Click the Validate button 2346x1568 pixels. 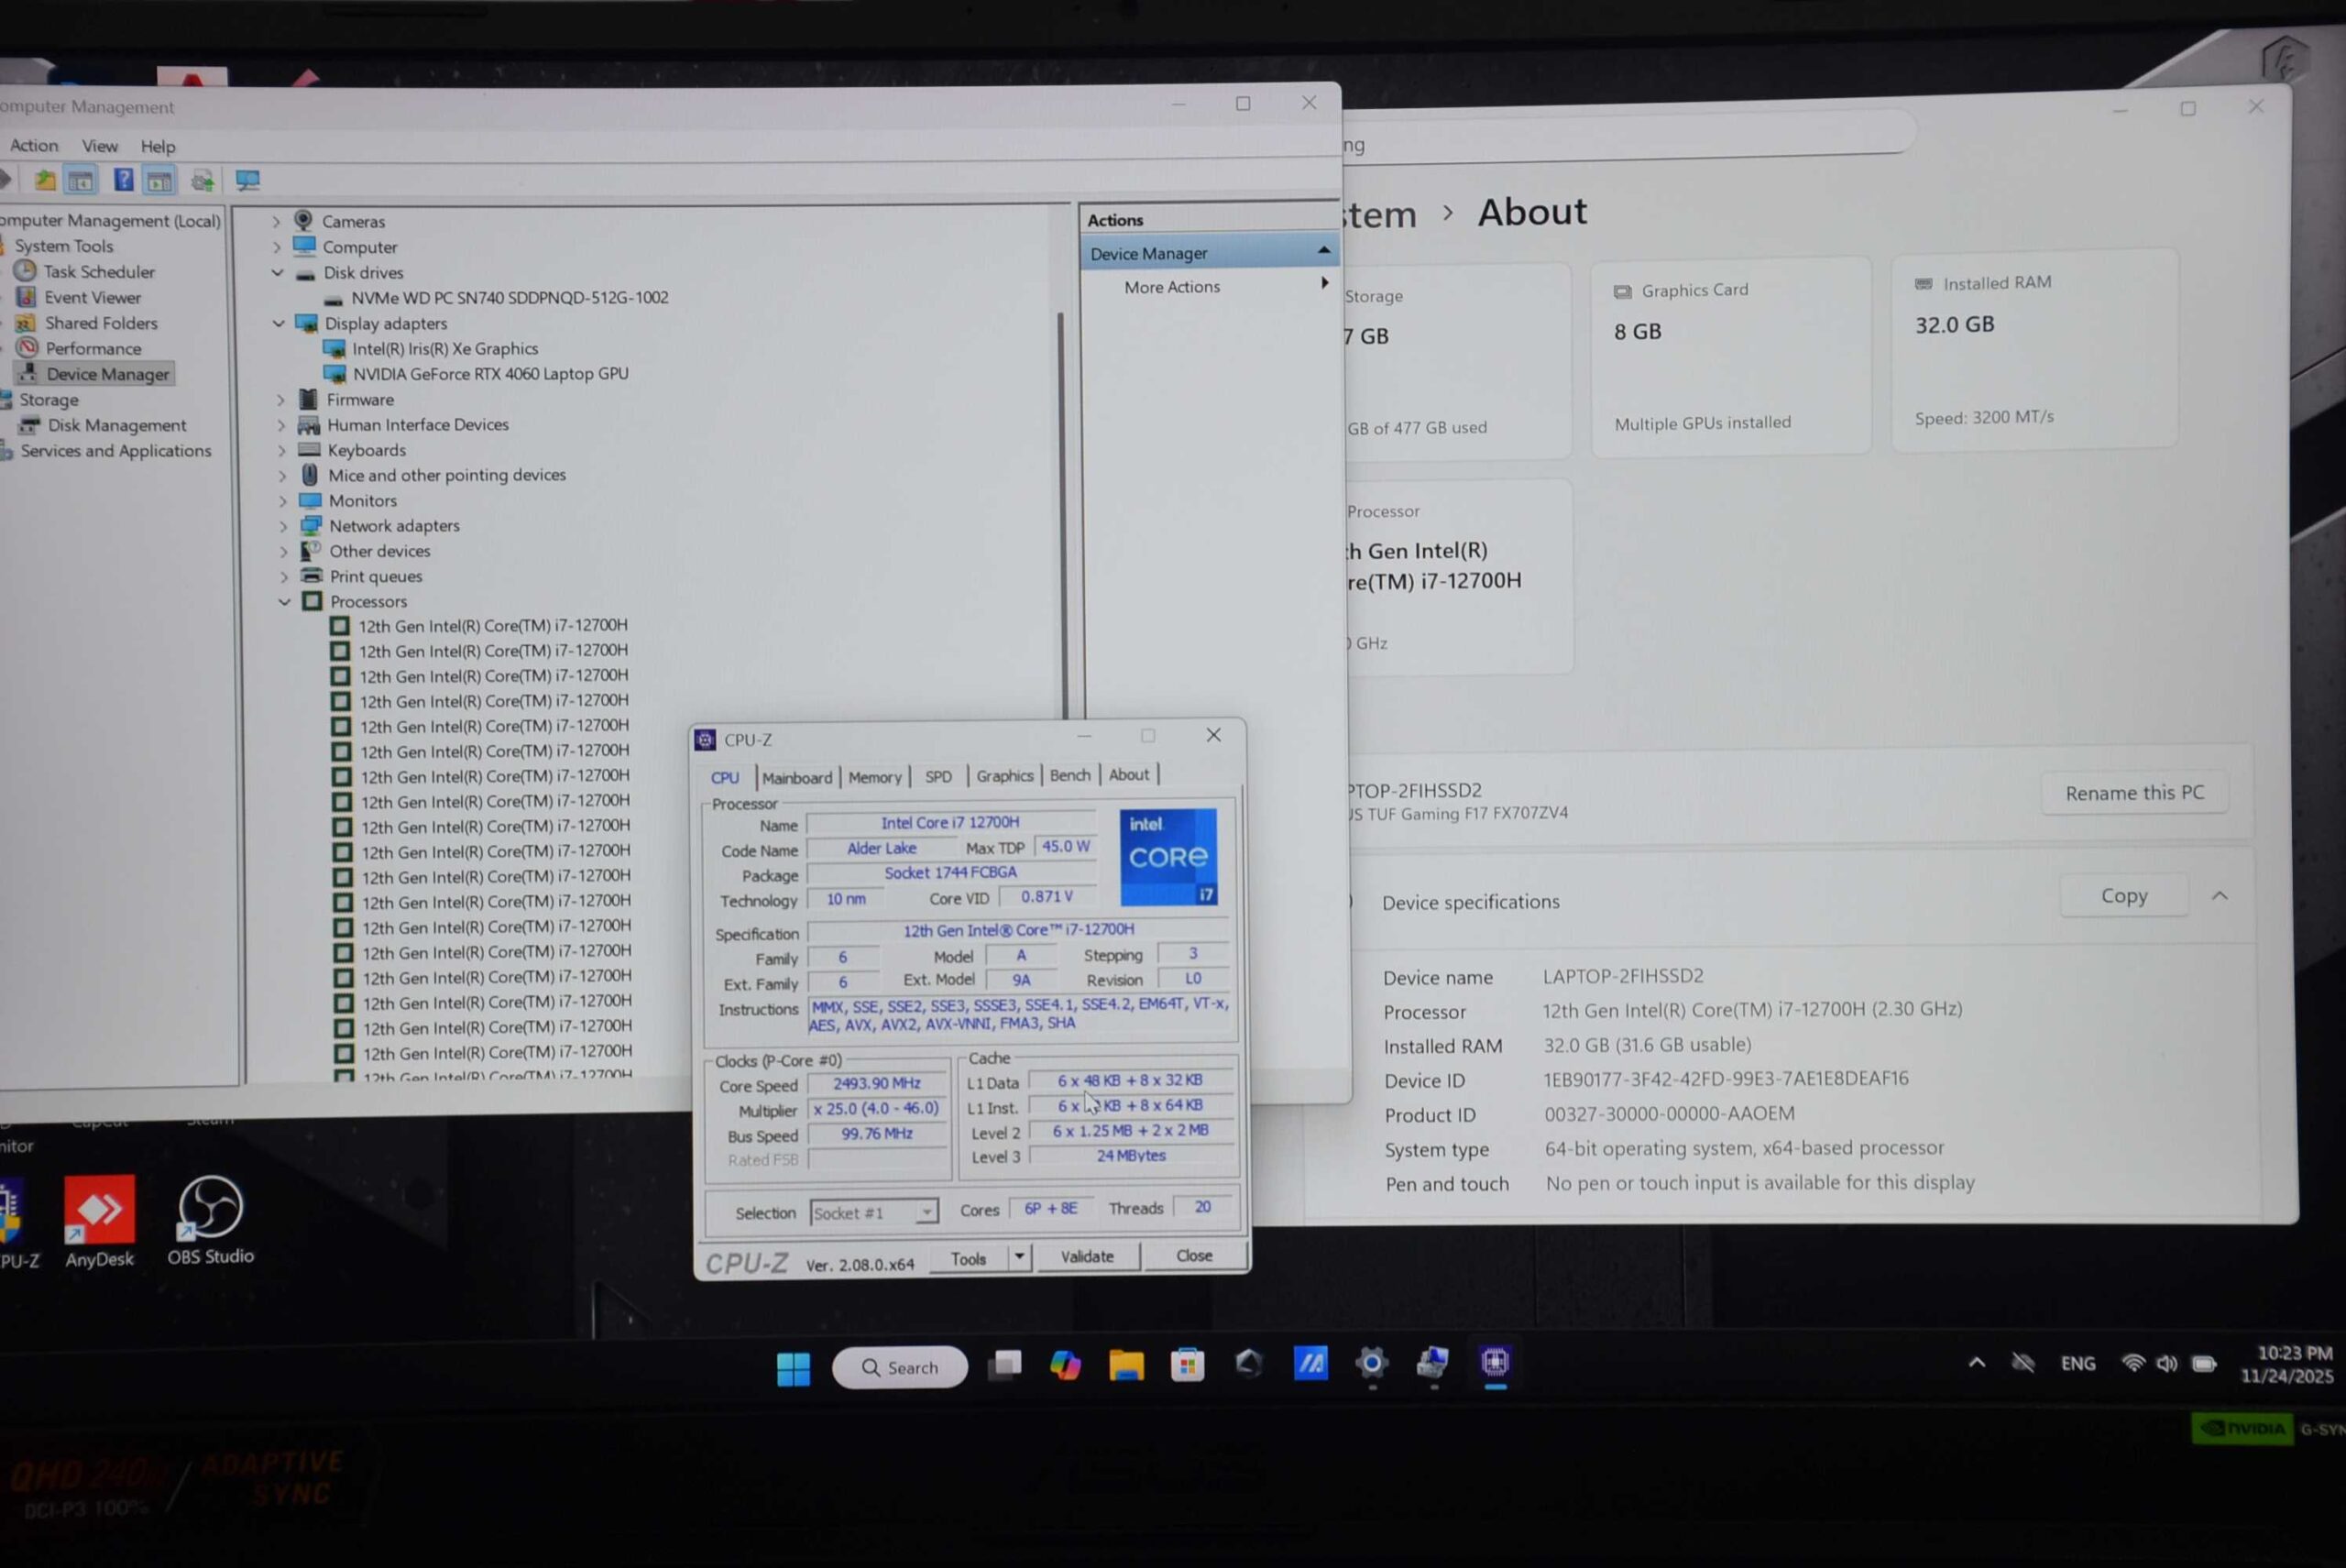(x=1087, y=1256)
